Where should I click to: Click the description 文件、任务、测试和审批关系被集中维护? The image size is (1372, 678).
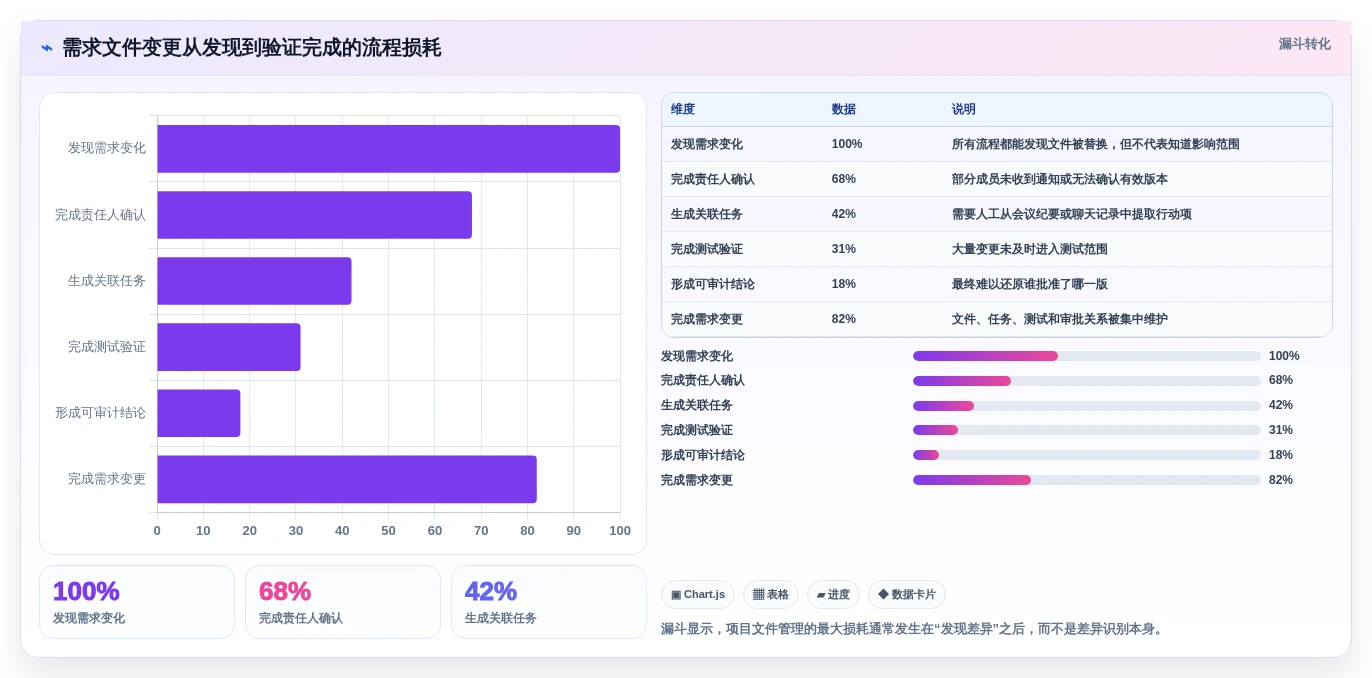[x=1060, y=319]
